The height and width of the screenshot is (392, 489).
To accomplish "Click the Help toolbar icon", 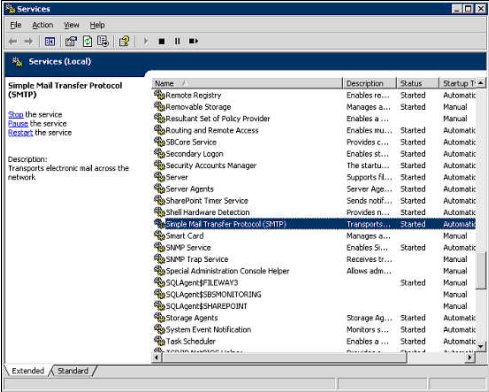I will click(x=124, y=41).
